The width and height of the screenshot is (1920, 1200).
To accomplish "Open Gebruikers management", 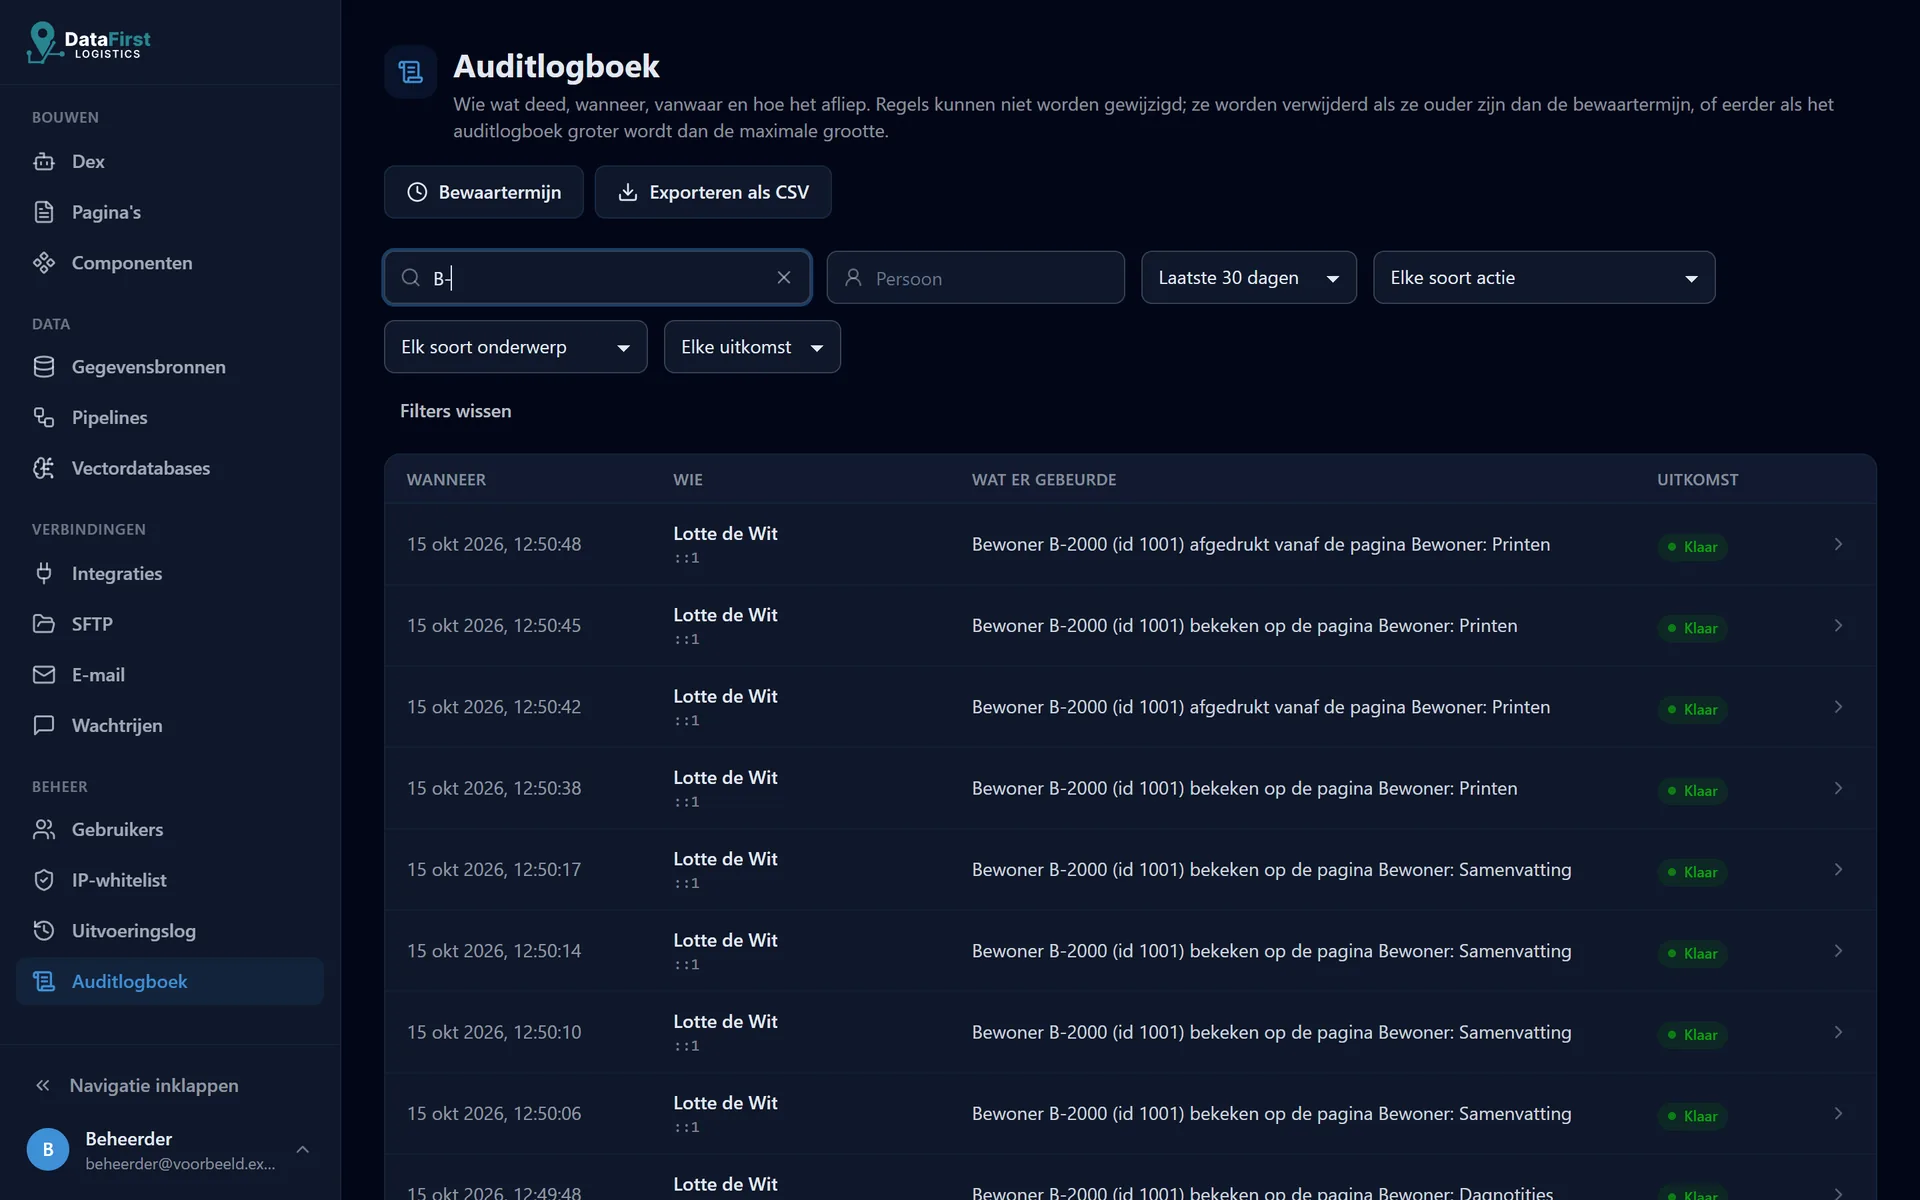I will pos(170,829).
